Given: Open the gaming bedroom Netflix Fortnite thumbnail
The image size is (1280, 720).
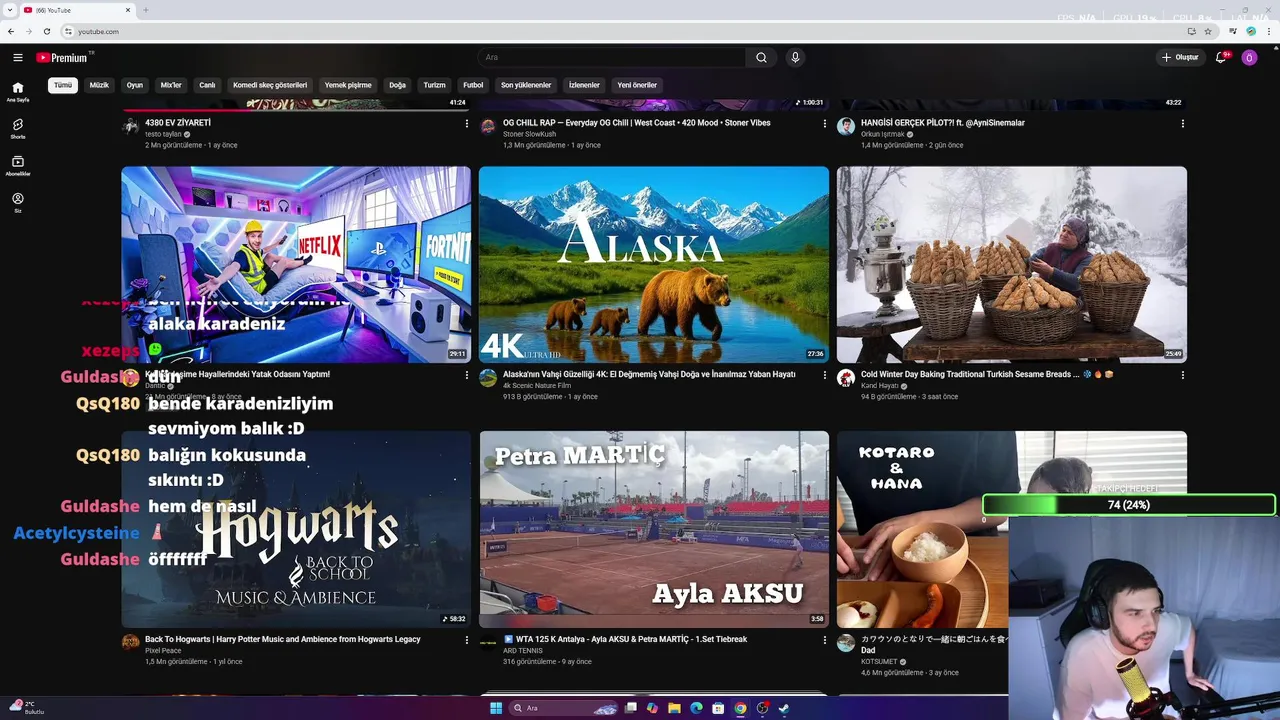Looking at the screenshot, I should click(296, 264).
